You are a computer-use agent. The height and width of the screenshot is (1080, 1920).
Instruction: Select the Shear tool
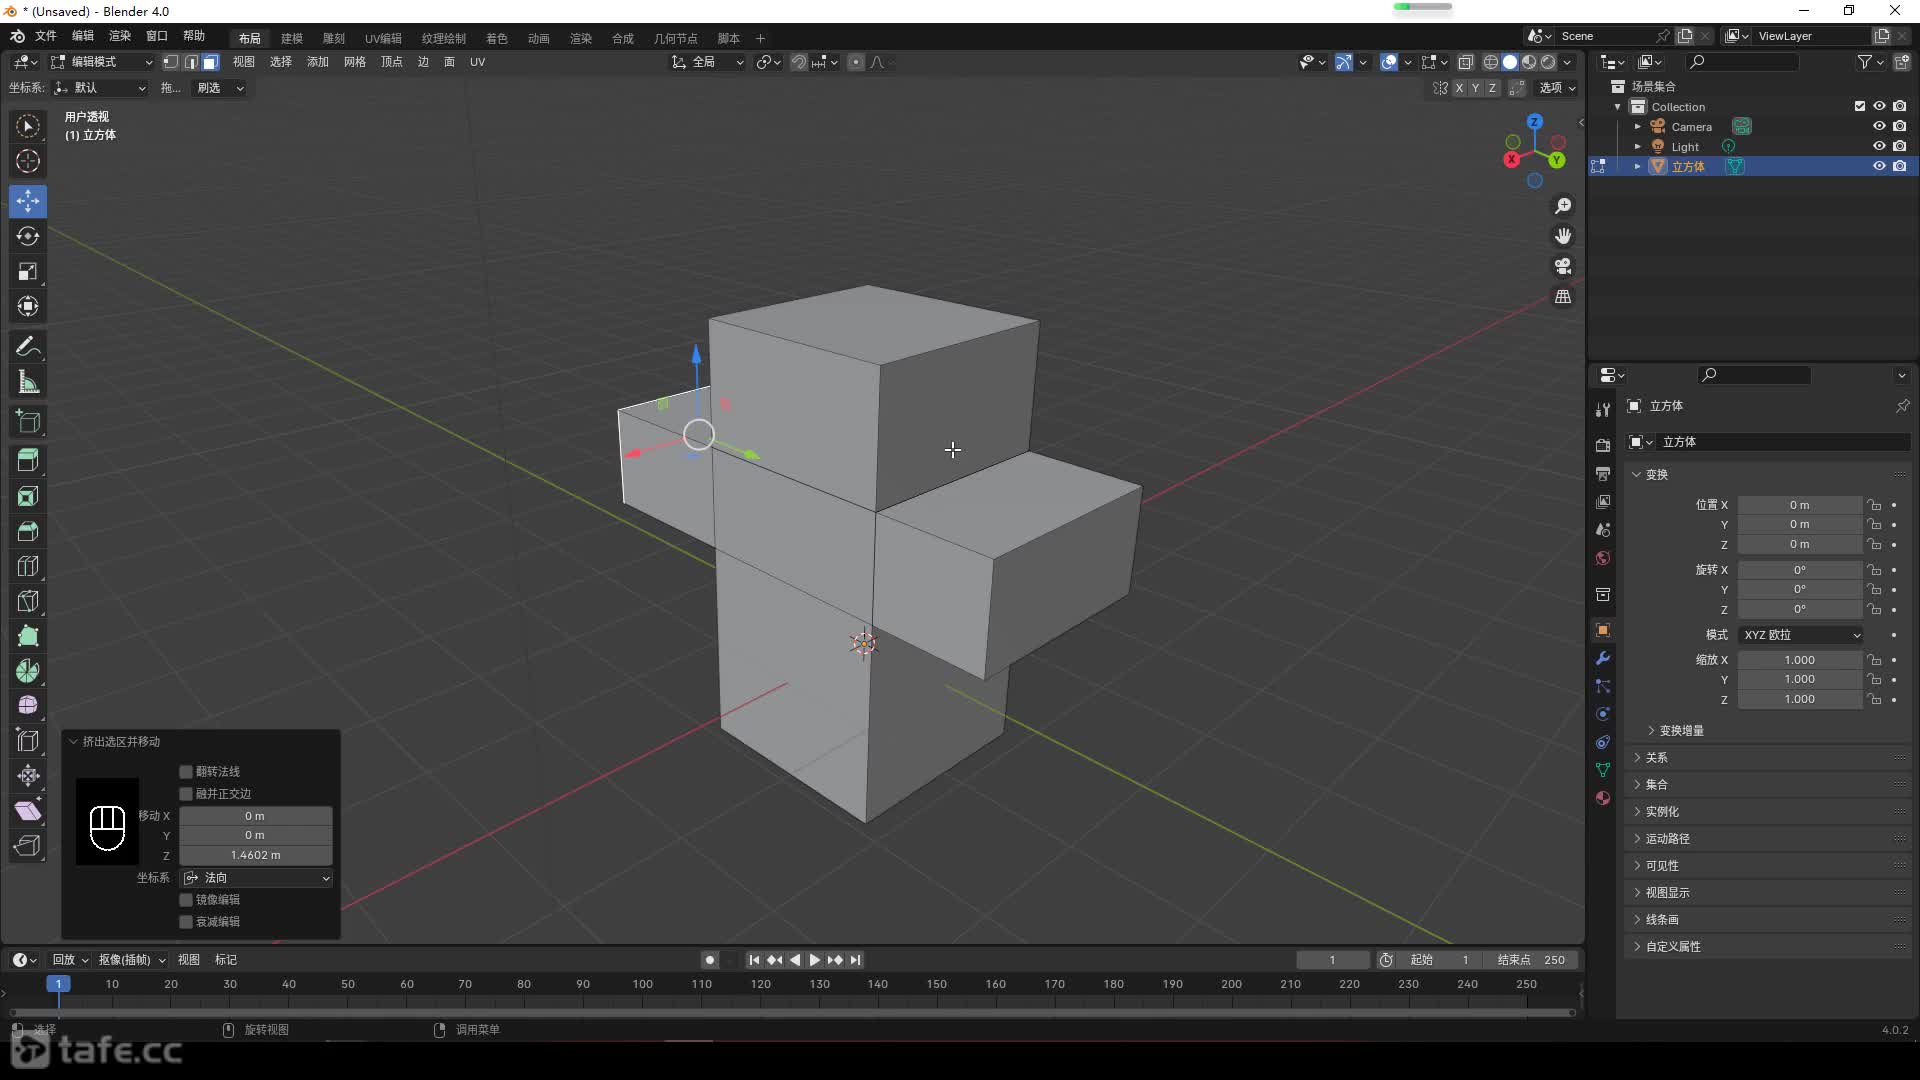click(x=28, y=811)
